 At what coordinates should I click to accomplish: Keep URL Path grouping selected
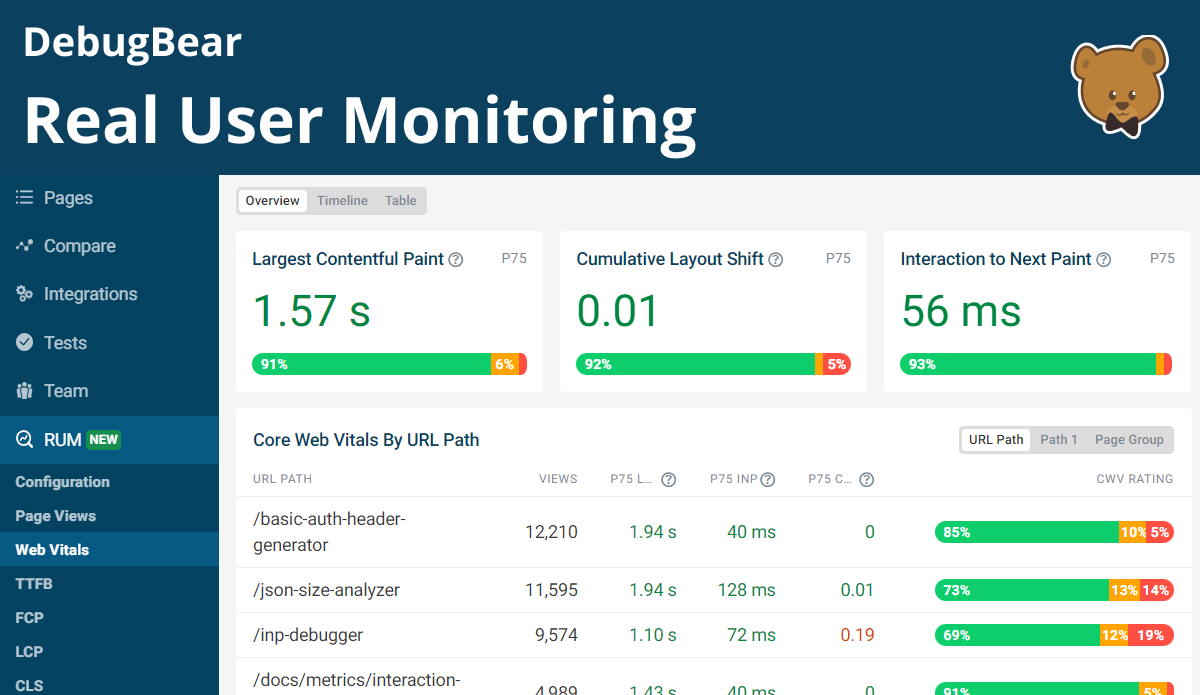click(x=995, y=439)
